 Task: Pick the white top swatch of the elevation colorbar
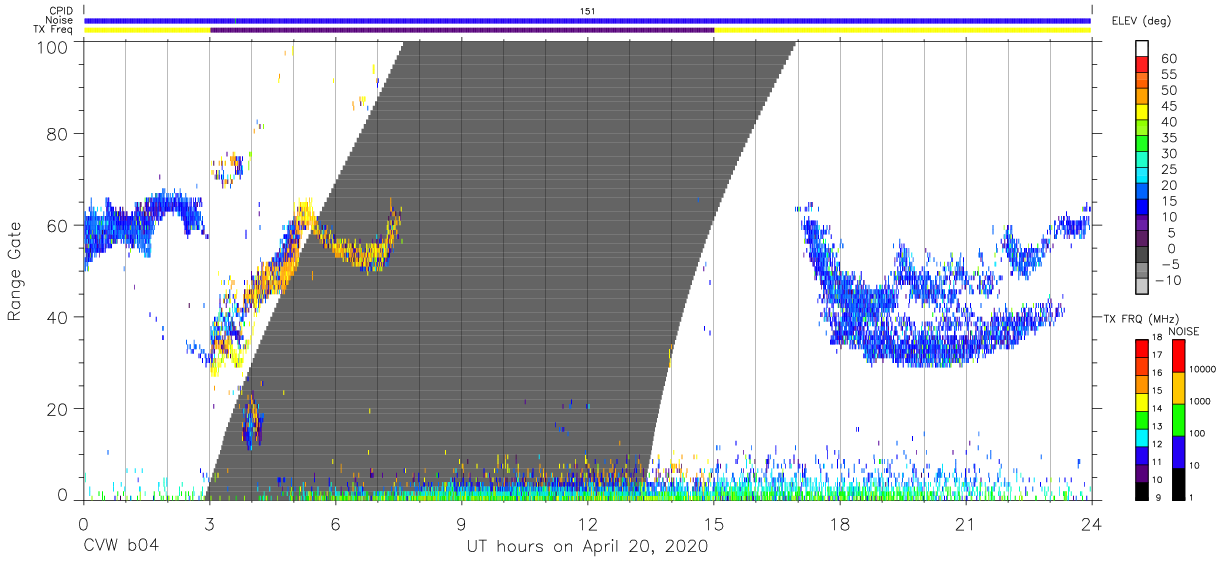(x=1141, y=48)
